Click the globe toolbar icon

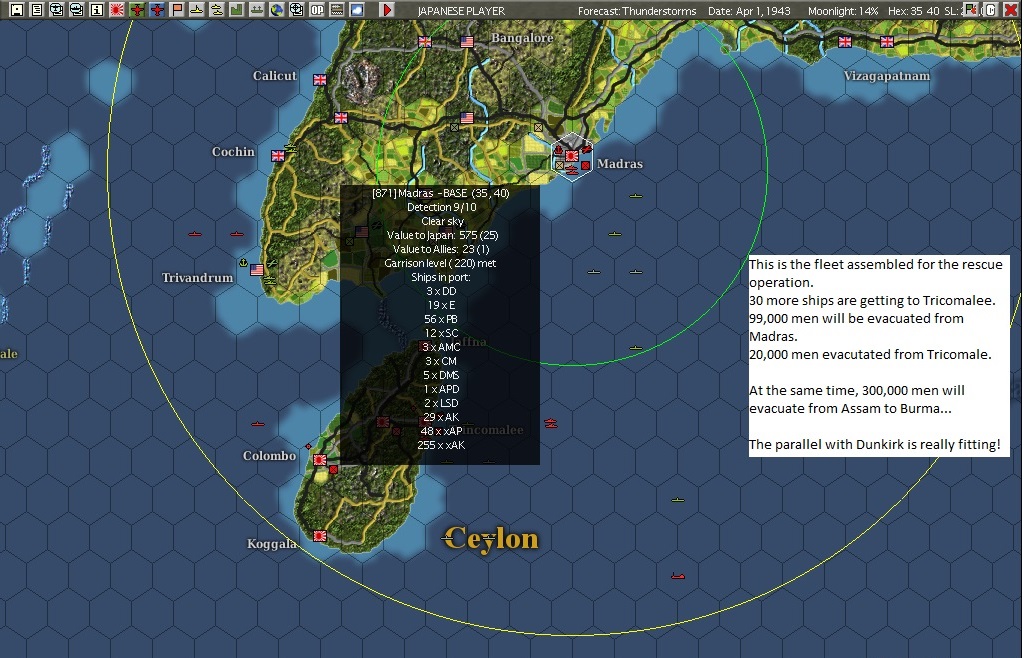pos(277,10)
